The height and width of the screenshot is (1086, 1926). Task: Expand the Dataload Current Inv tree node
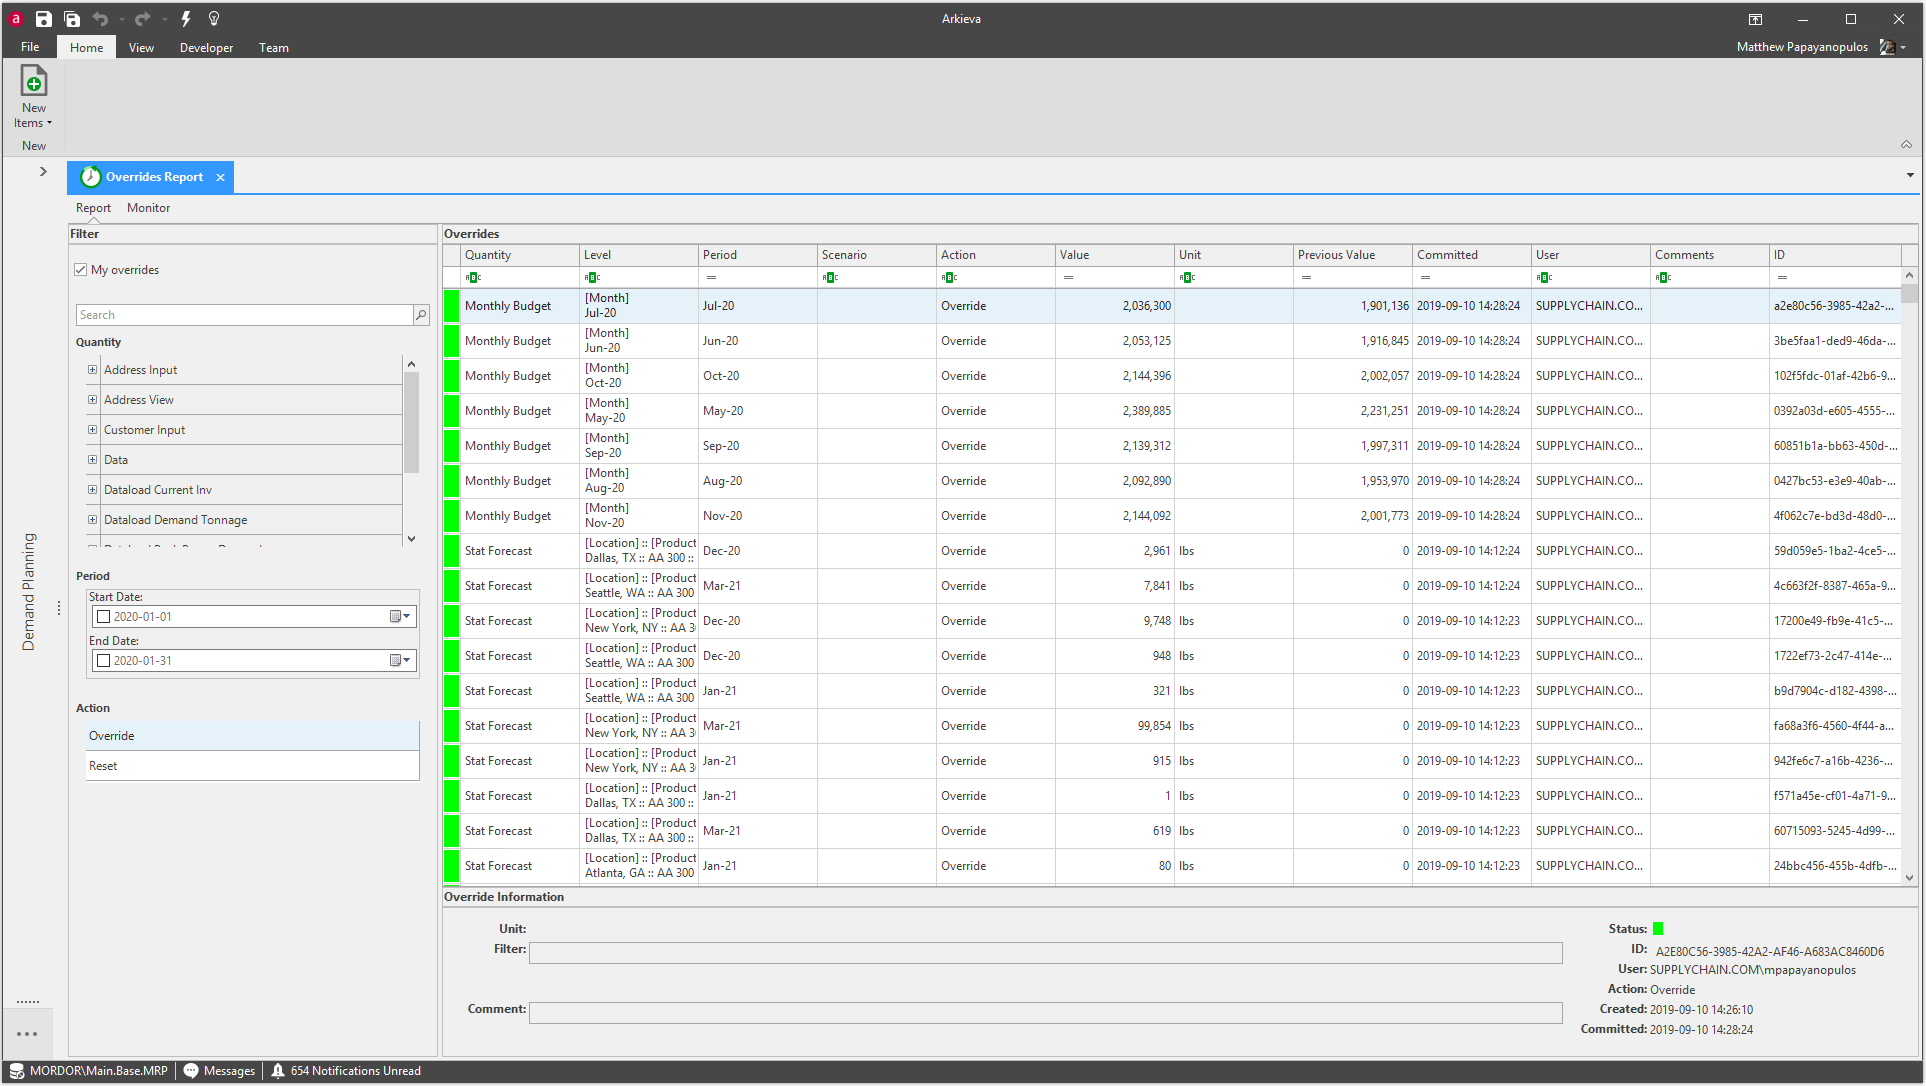[92, 490]
